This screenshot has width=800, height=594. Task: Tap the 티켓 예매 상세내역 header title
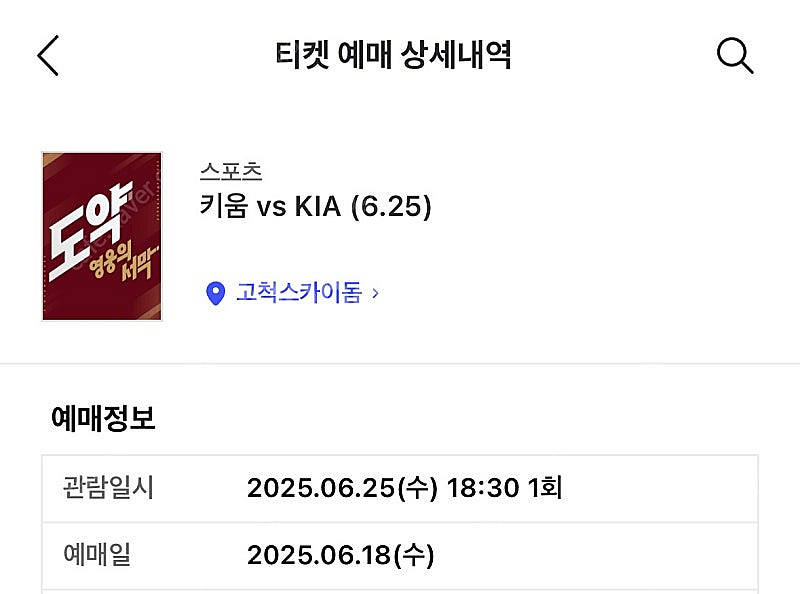(393, 55)
